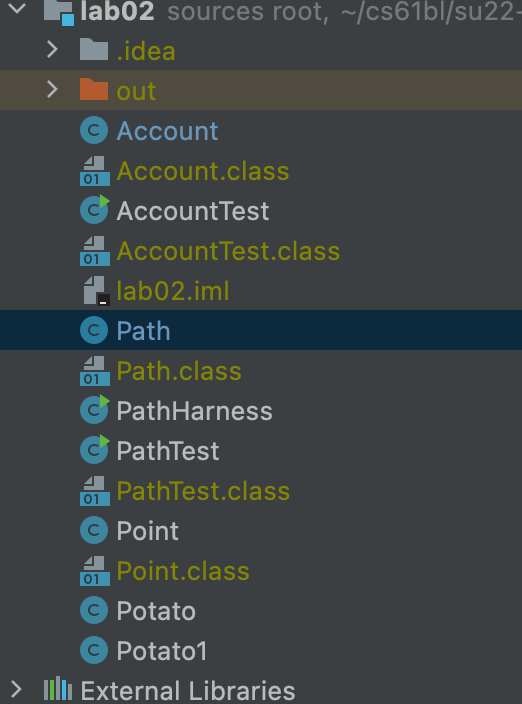This screenshot has width=522, height=704.
Task: Click the lab02 module folder icon
Action: tap(59, 12)
